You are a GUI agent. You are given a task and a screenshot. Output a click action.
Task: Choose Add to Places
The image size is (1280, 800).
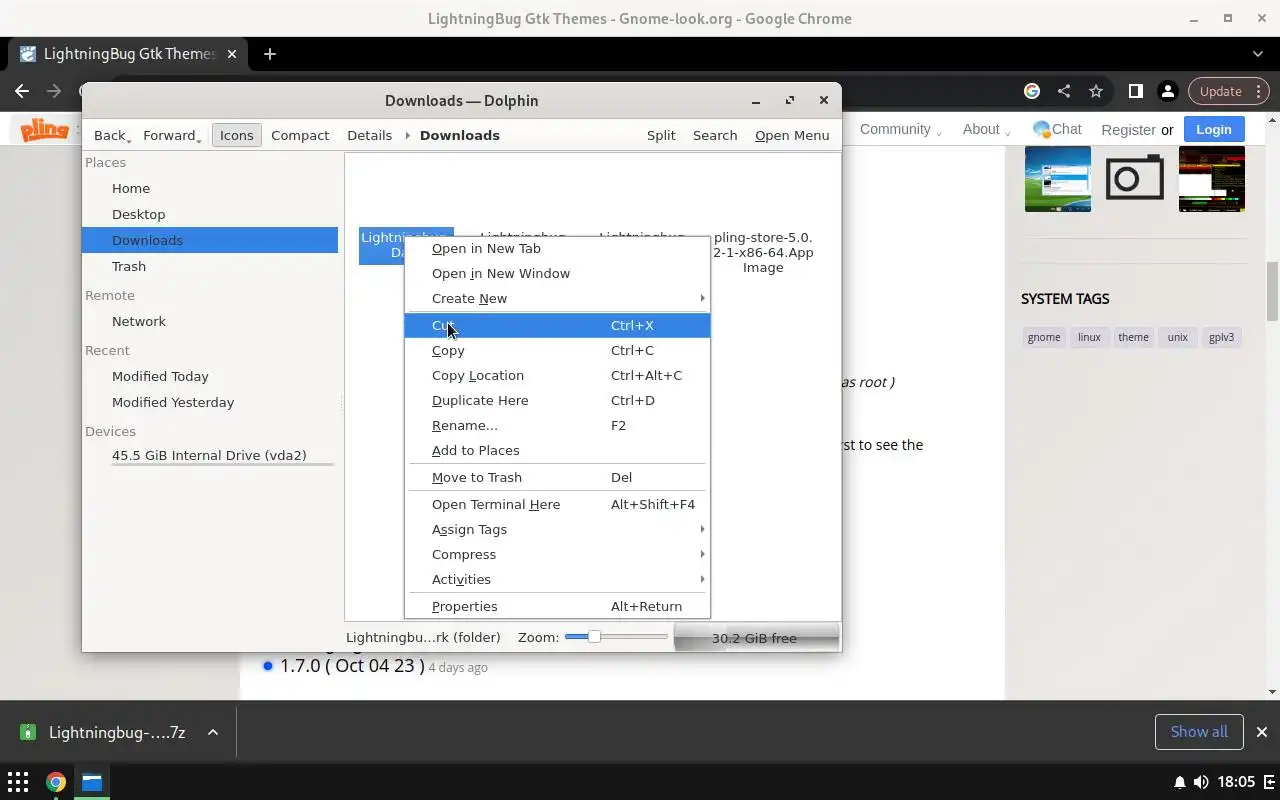coord(557,450)
